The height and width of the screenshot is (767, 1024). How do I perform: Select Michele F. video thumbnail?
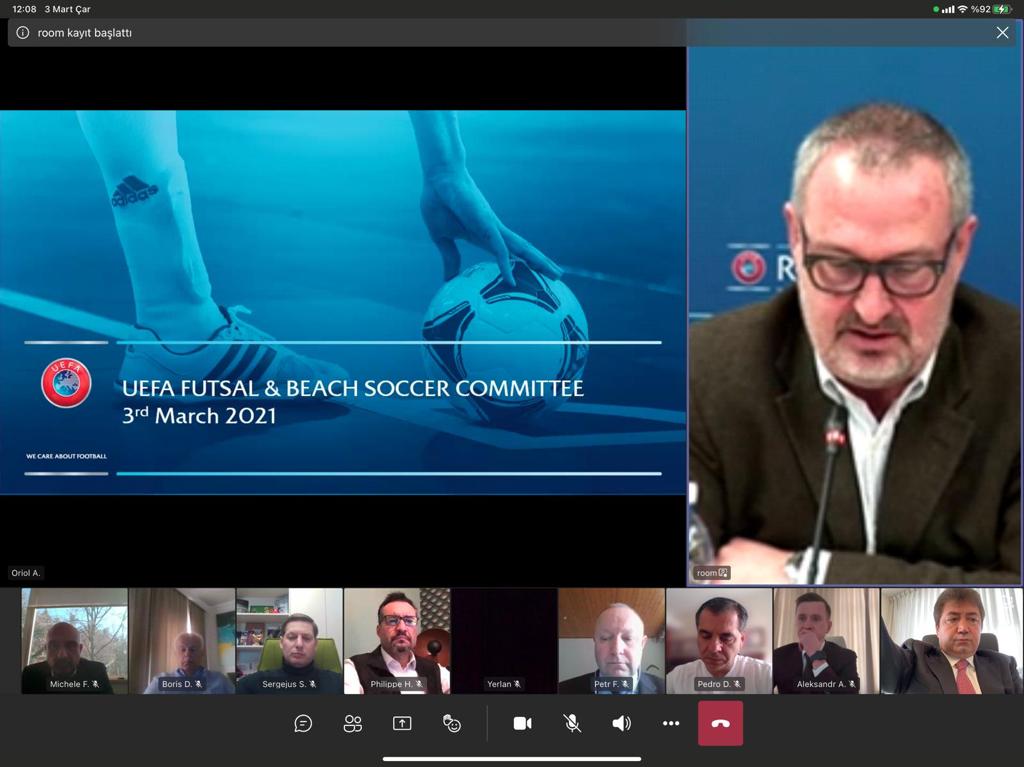pyautogui.click(x=74, y=641)
